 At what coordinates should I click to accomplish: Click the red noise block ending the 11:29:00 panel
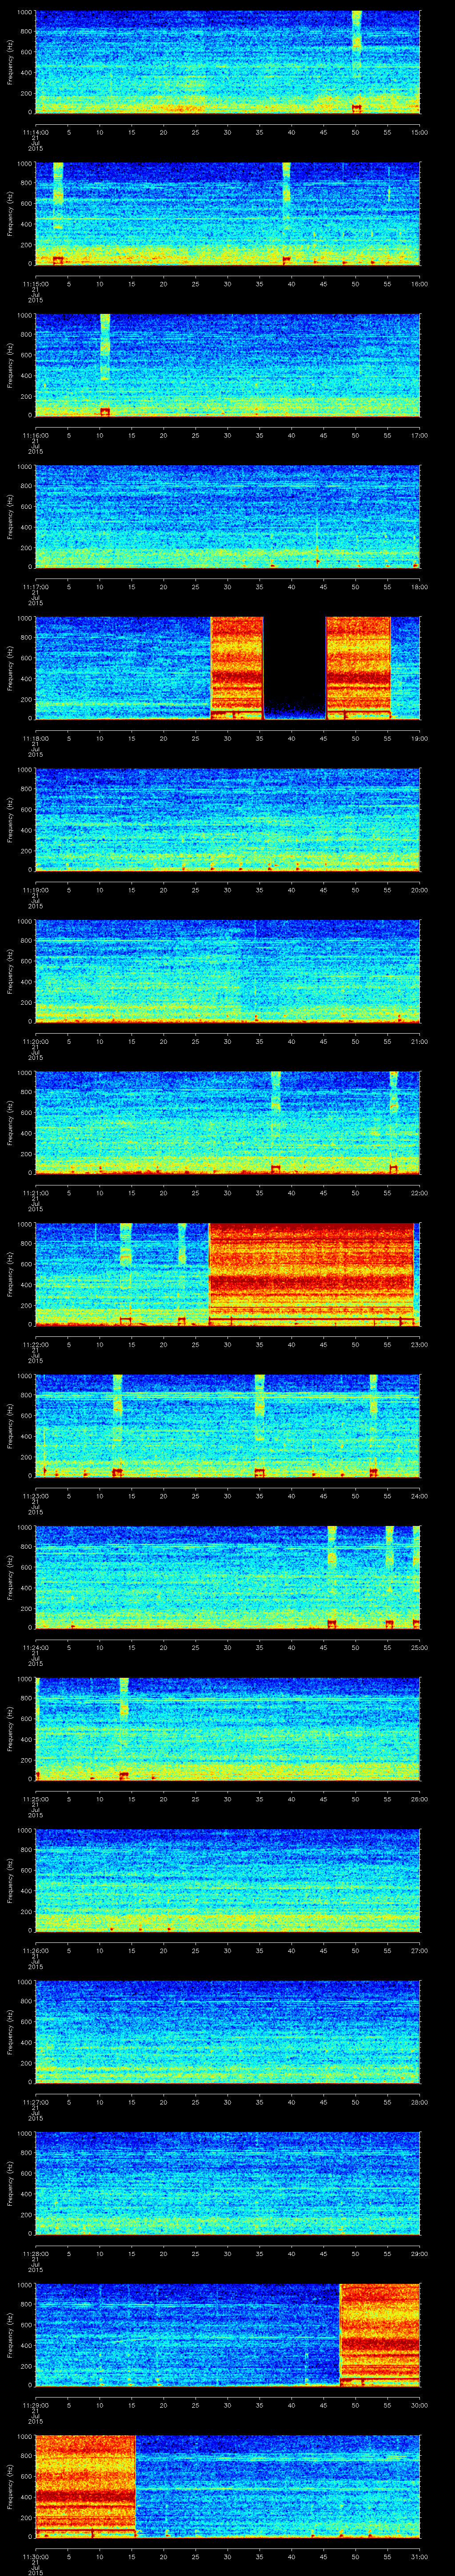[x=380, y=2335]
